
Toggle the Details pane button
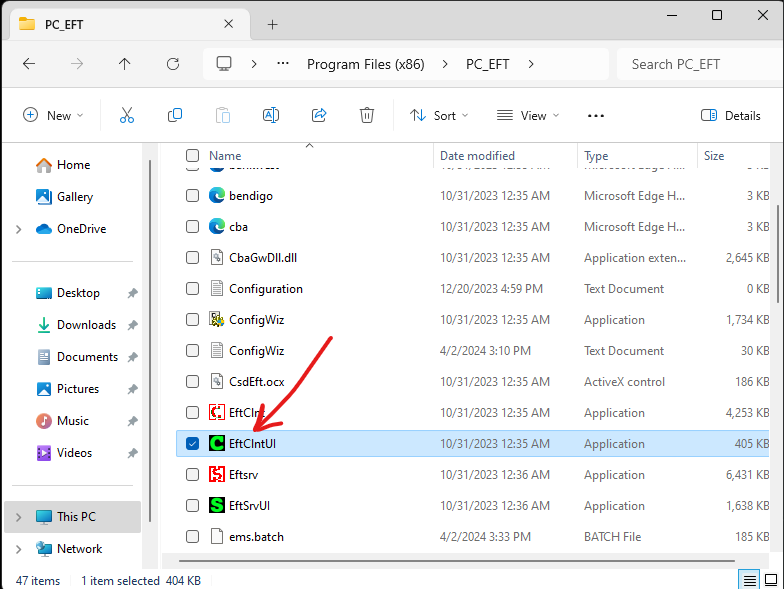tap(731, 115)
